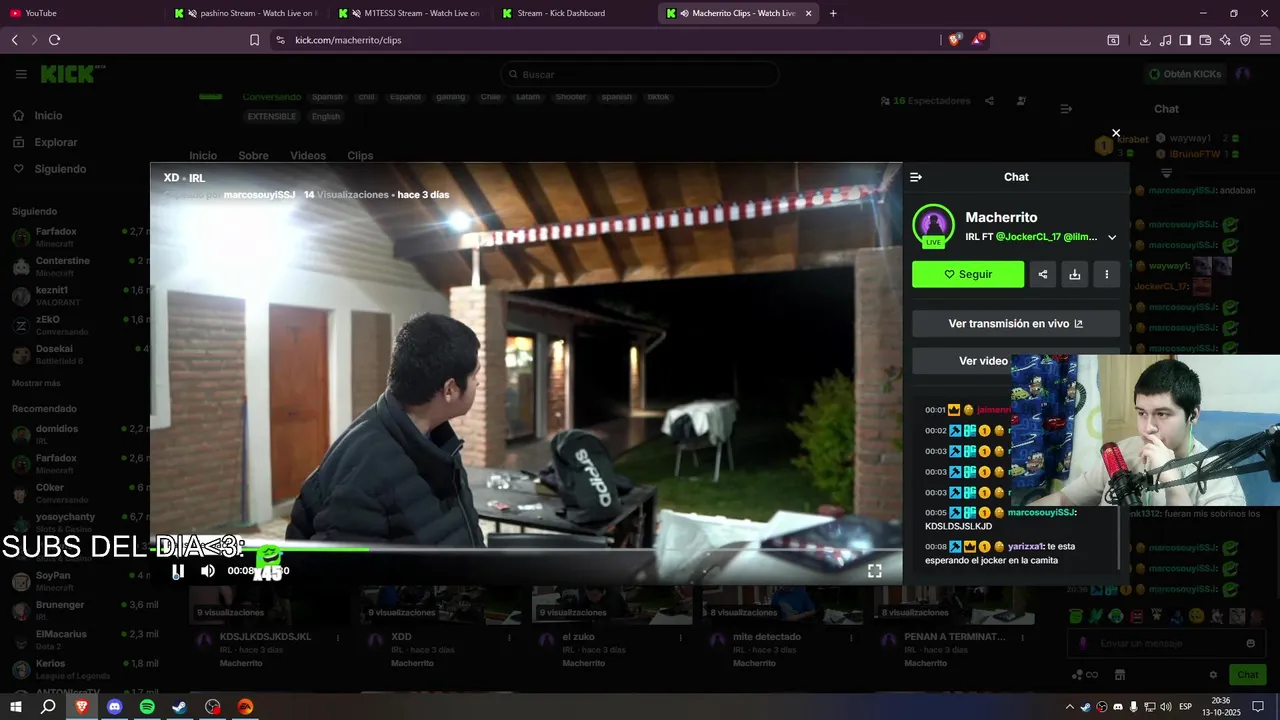Open the chat shop storefront icon
The height and width of the screenshot is (720, 1280).
tap(1120, 675)
